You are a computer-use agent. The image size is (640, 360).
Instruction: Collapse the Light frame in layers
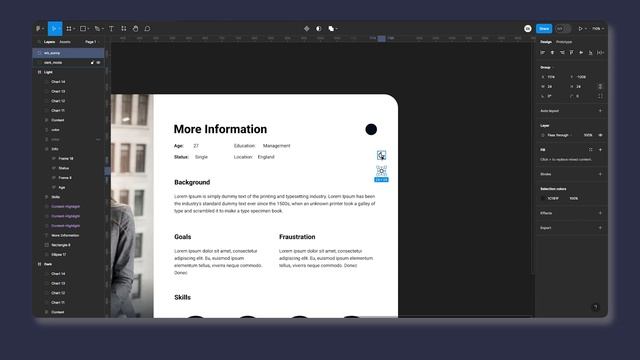click(x=40, y=72)
